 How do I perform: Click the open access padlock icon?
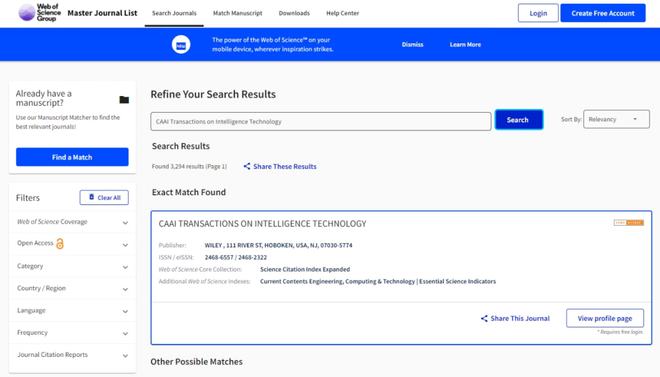[60, 244]
